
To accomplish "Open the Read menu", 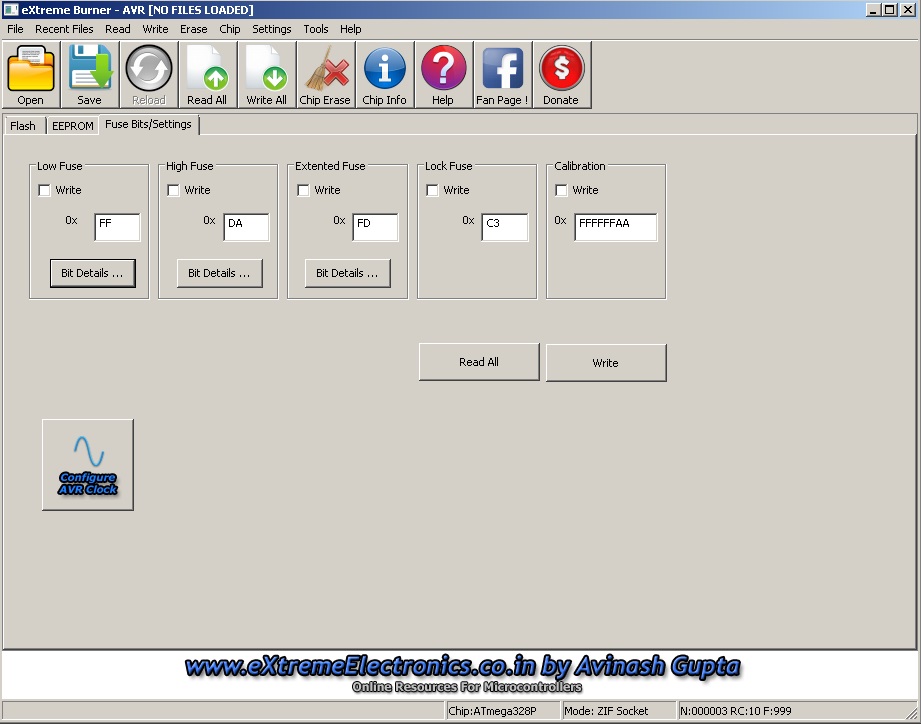I will pyautogui.click(x=117, y=29).
